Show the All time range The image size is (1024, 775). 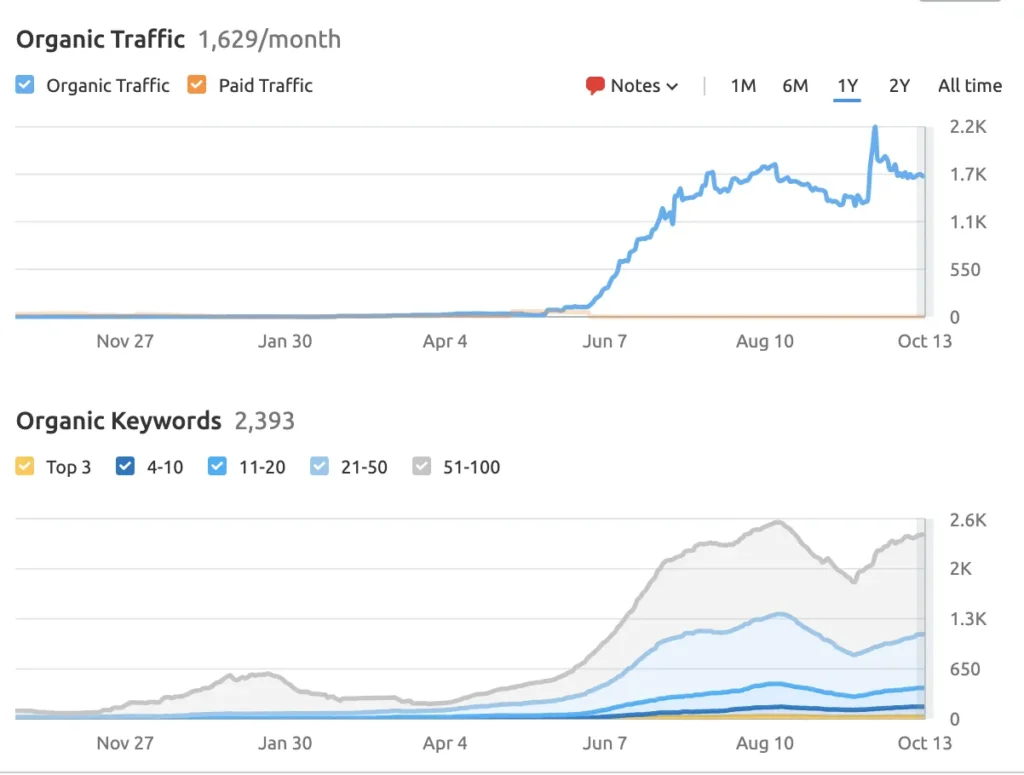coord(969,86)
